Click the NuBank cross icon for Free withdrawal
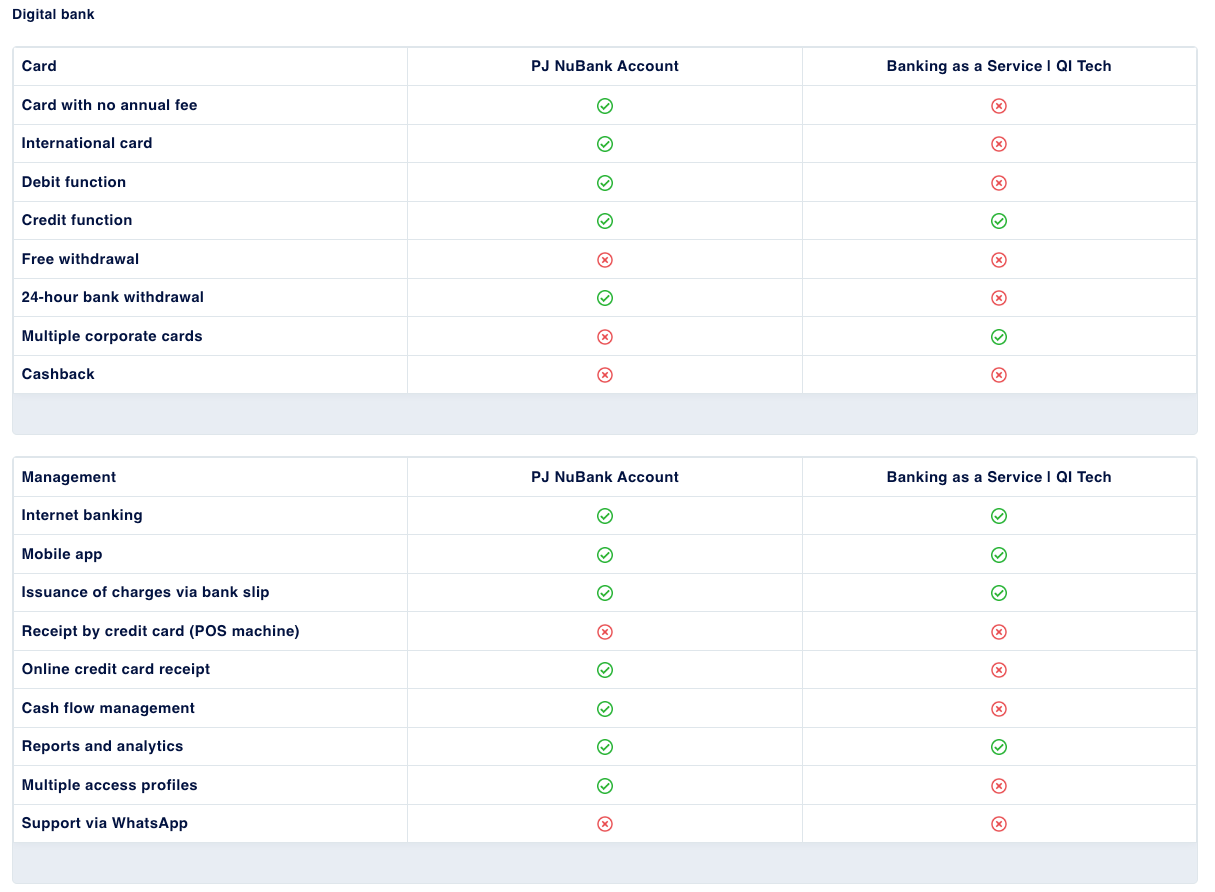 pos(605,260)
